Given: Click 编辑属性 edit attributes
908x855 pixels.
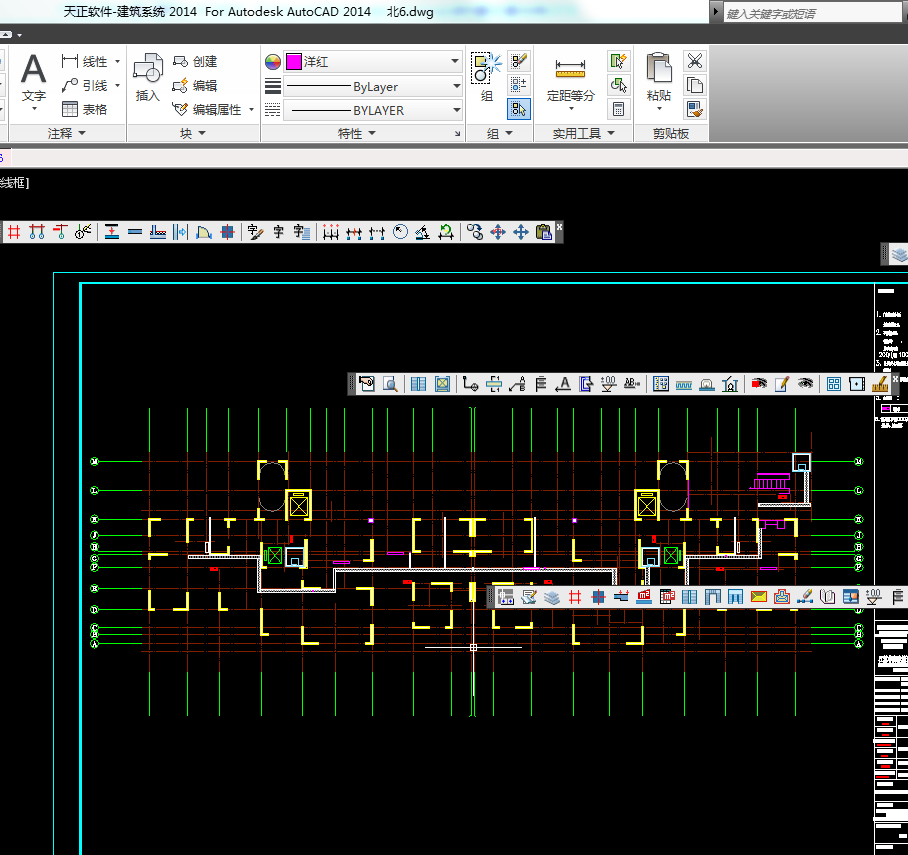Looking at the screenshot, I should 207,109.
